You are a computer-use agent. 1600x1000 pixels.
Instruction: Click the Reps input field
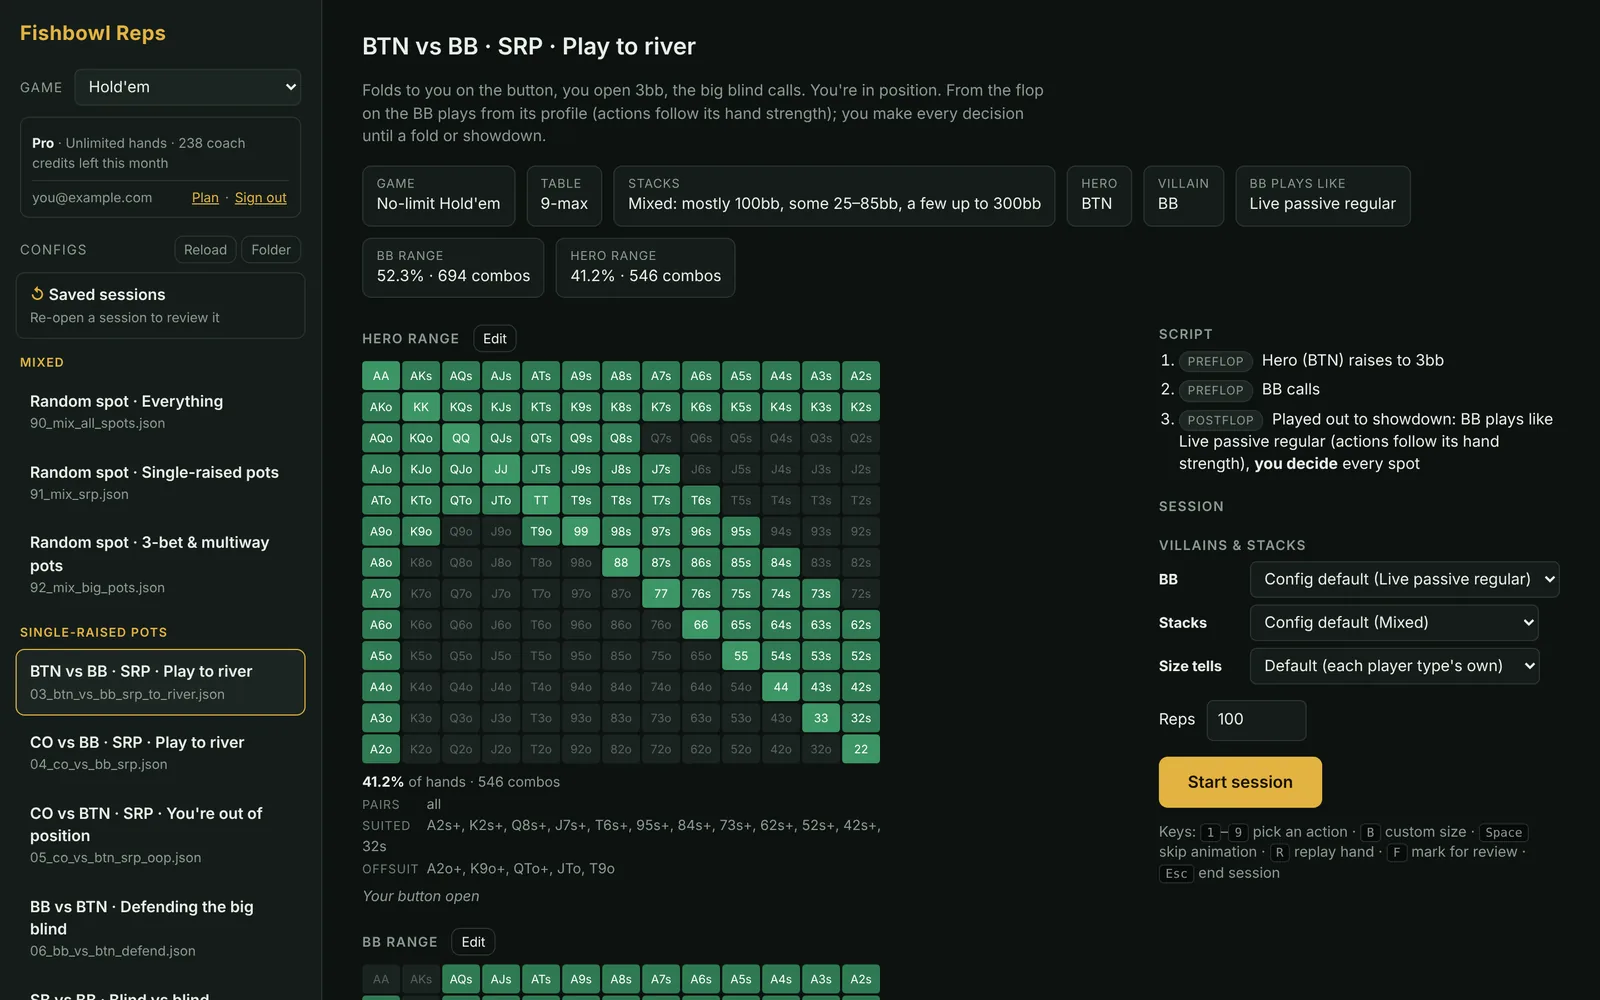tap(1256, 720)
